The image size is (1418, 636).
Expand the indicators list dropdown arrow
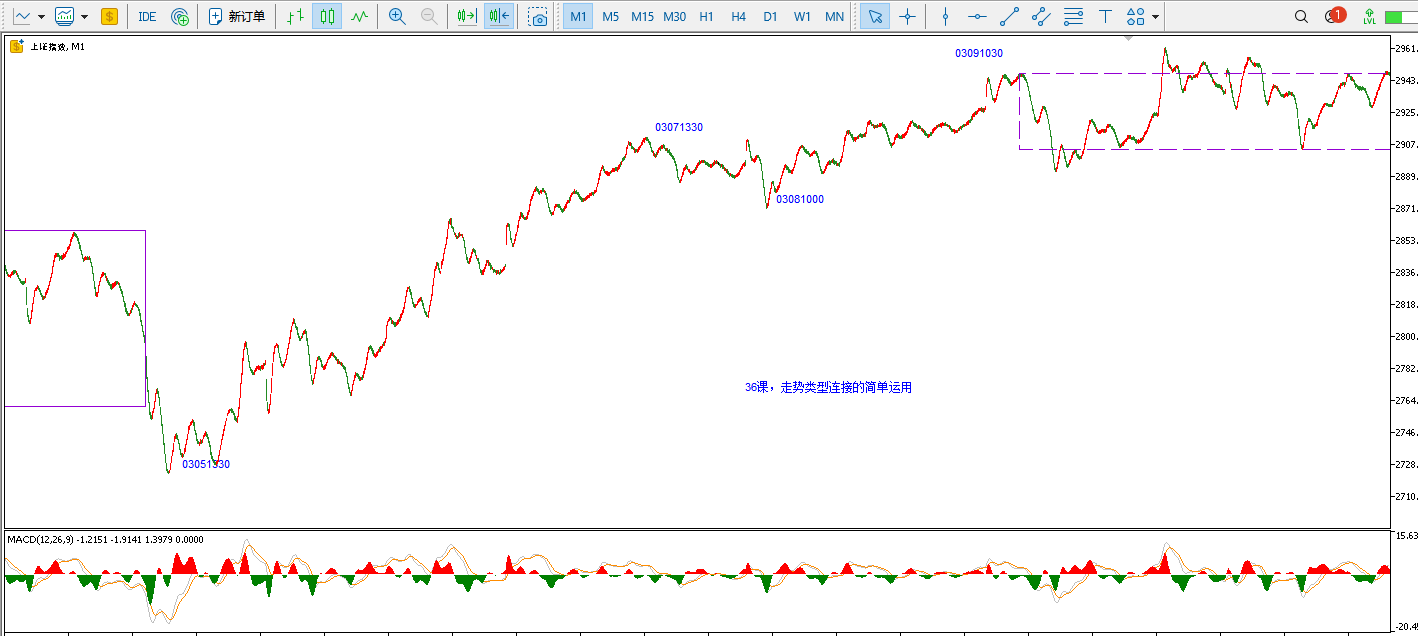click(x=84, y=16)
